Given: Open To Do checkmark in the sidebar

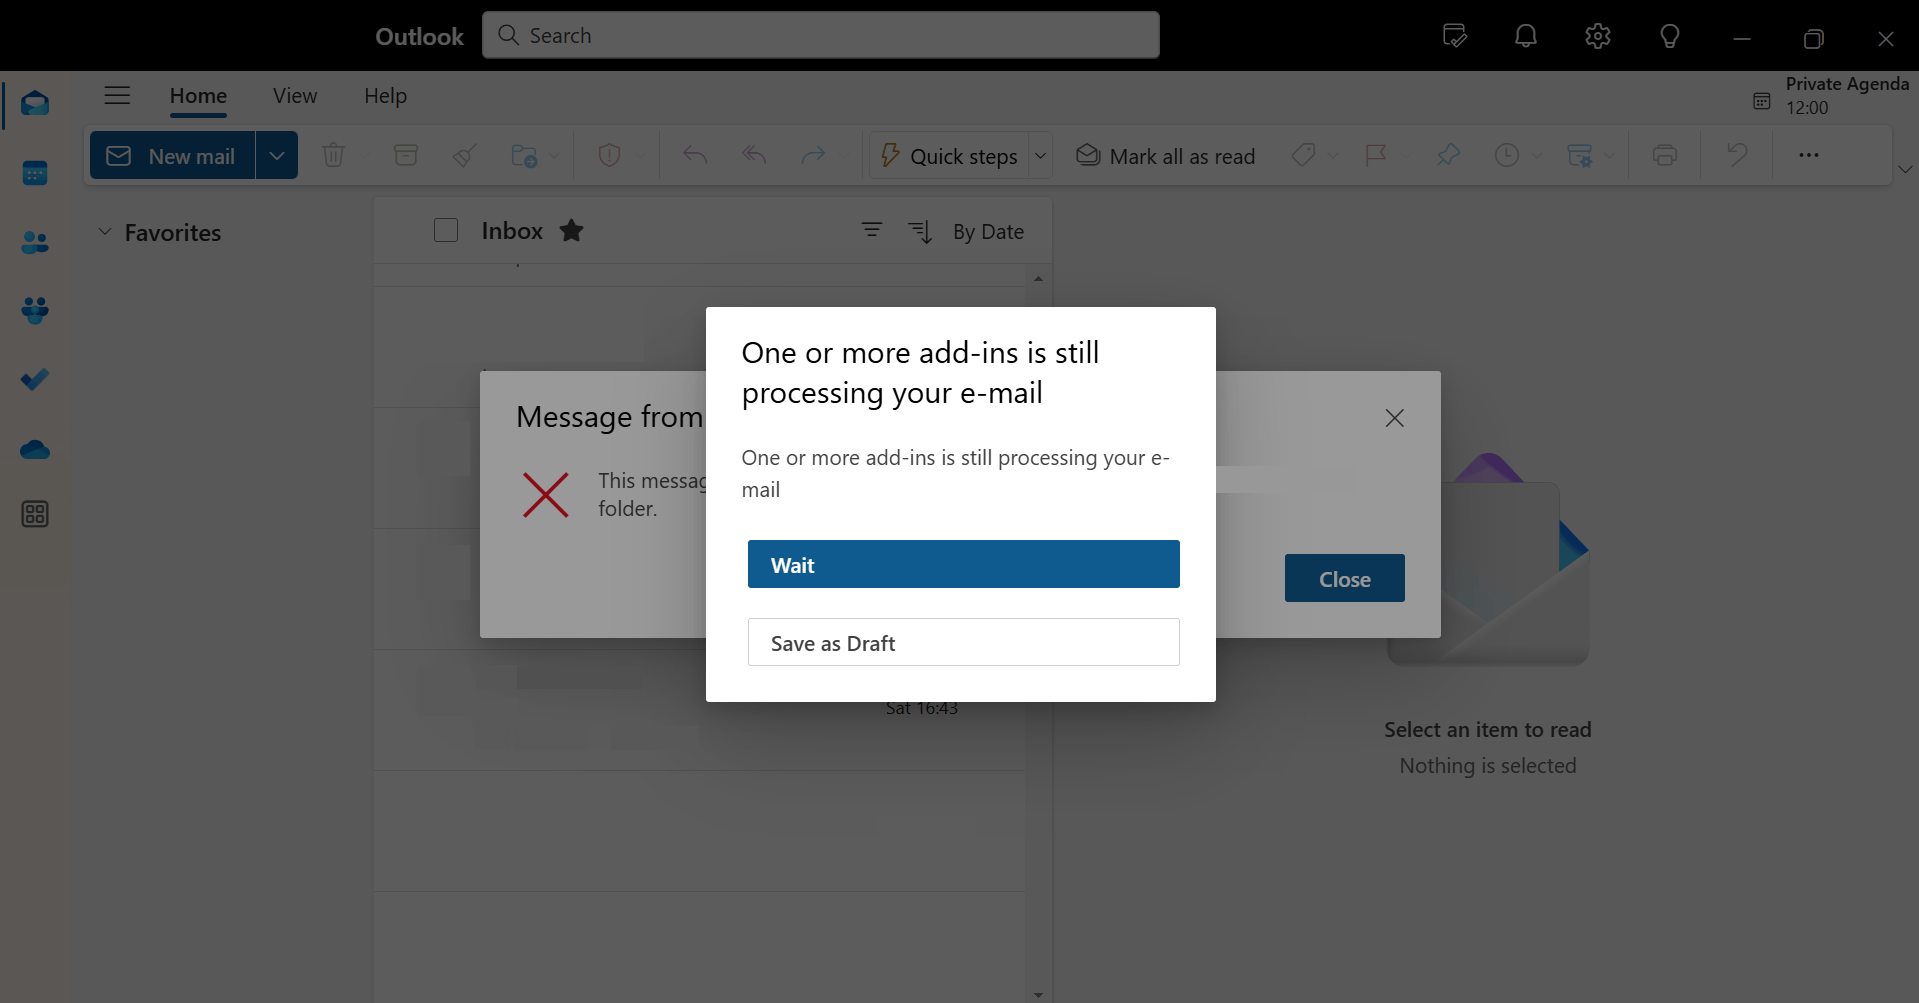Looking at the screenshot, I should [x=35, y=380].
